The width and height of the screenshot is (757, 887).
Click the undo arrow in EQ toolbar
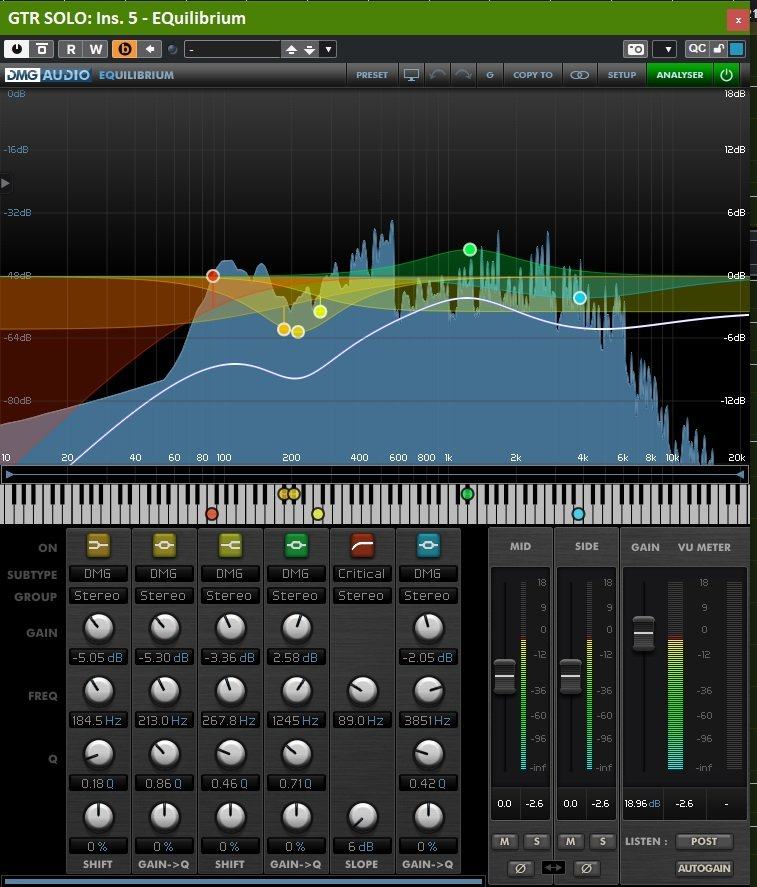point(438,75)
